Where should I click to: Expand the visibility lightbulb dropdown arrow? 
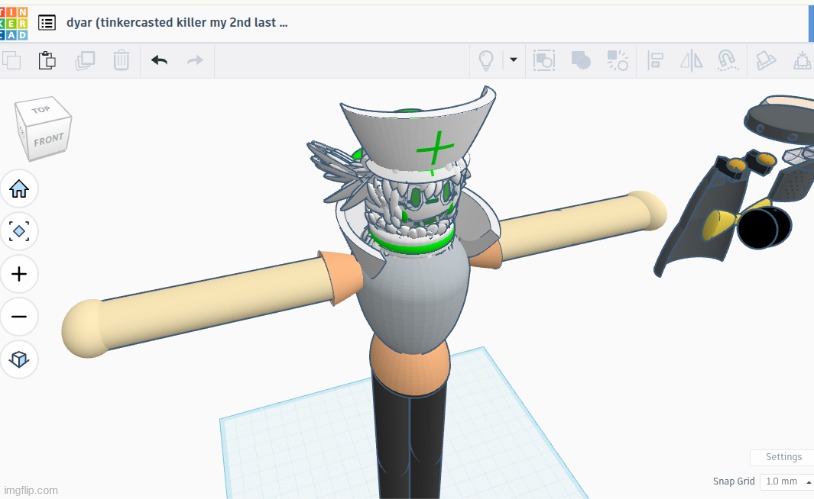[514, 60]
